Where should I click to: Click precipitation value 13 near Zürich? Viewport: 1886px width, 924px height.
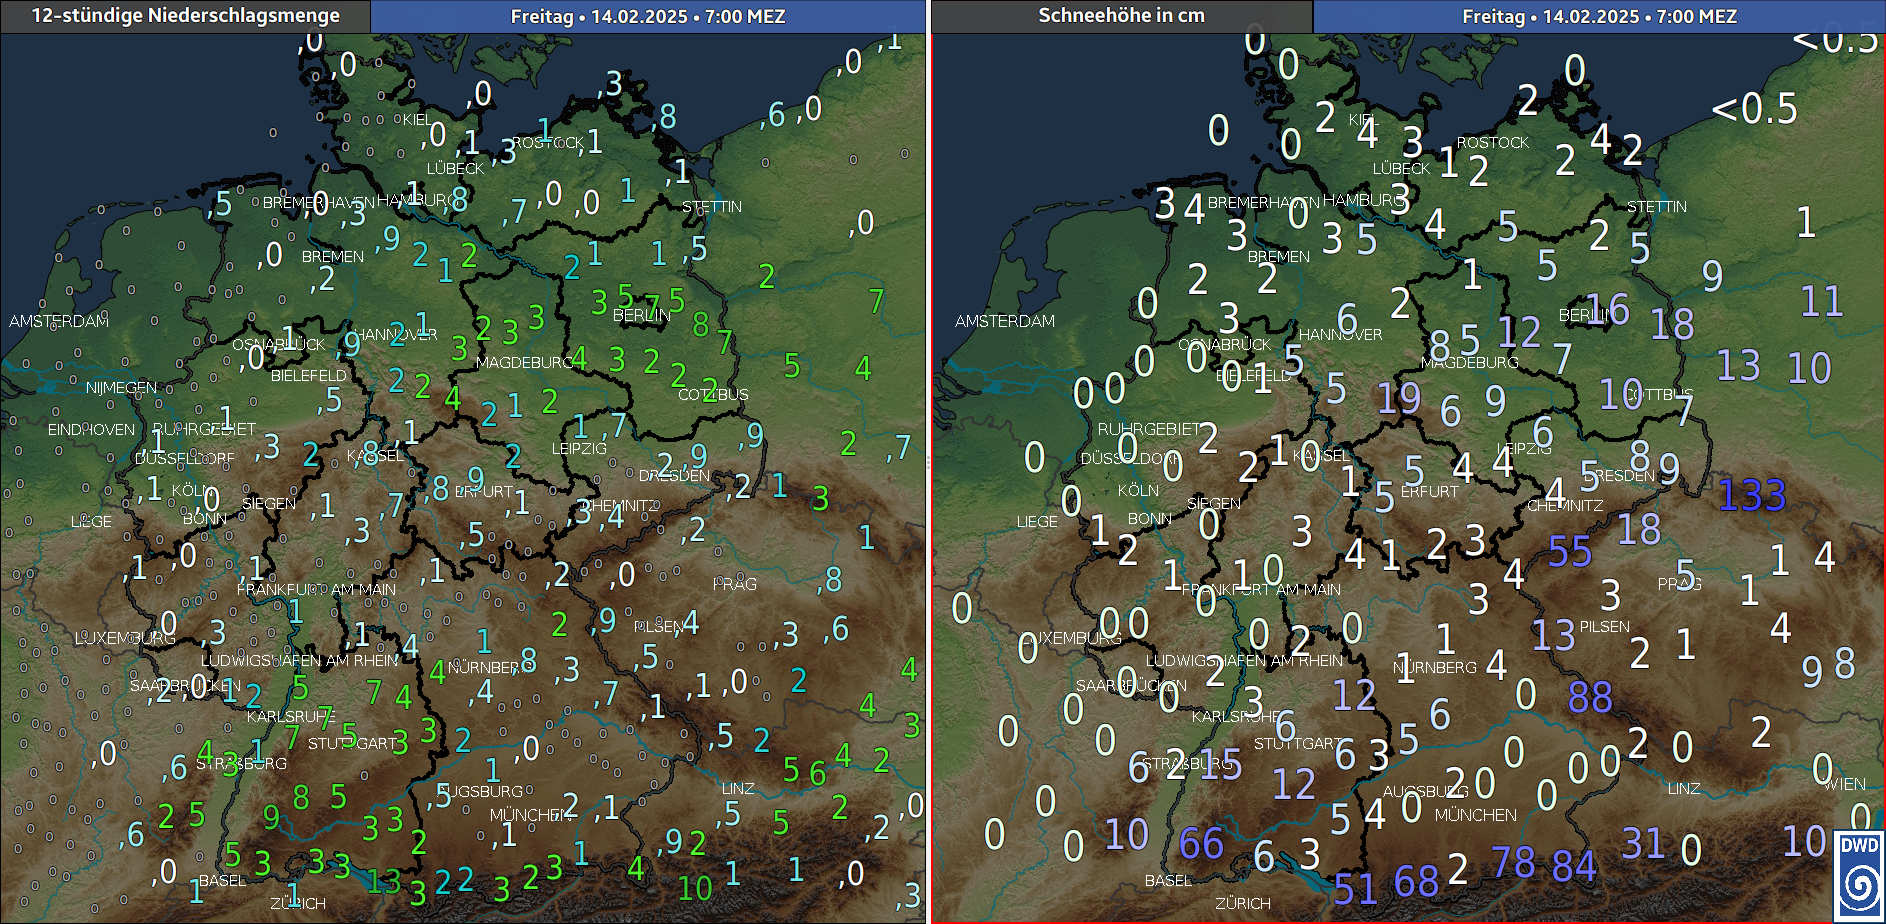coord(383,881)
